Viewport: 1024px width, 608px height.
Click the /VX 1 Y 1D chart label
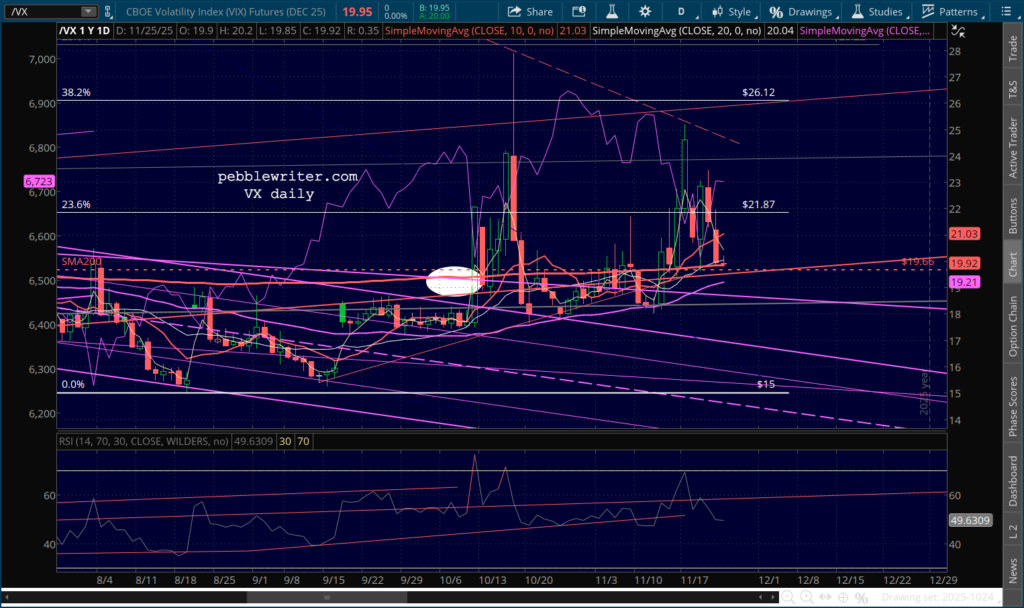[x=85, y=31]
